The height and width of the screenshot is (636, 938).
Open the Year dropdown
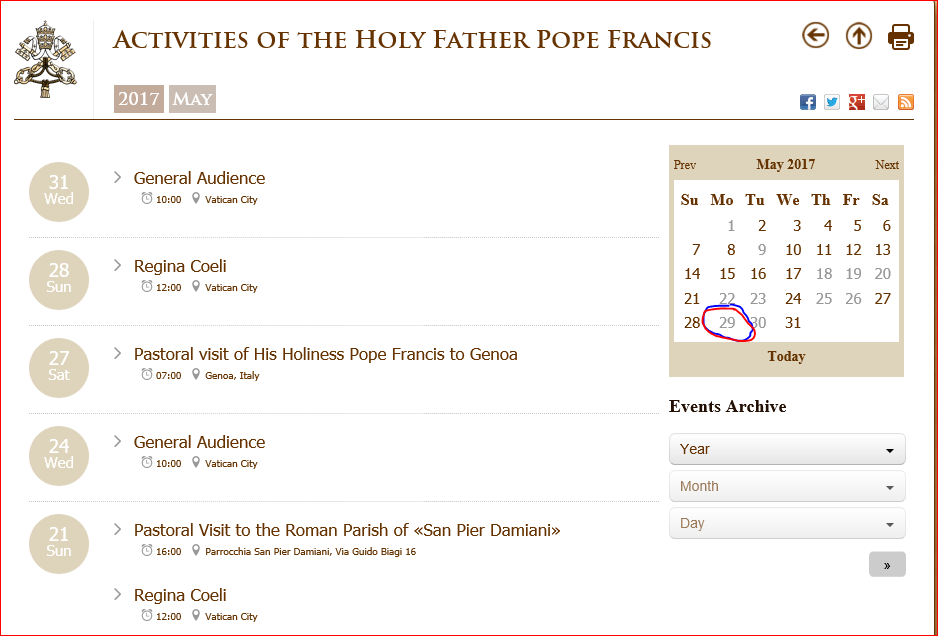tap(787, 449)
